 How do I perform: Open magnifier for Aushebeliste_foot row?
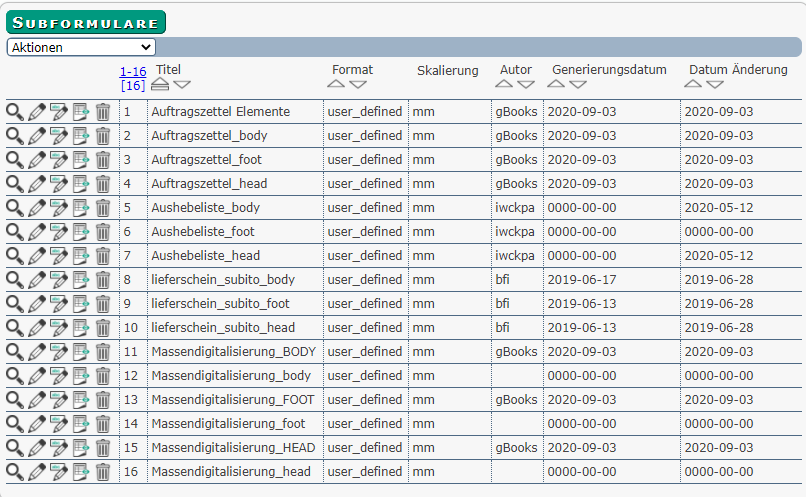[14, 232]
